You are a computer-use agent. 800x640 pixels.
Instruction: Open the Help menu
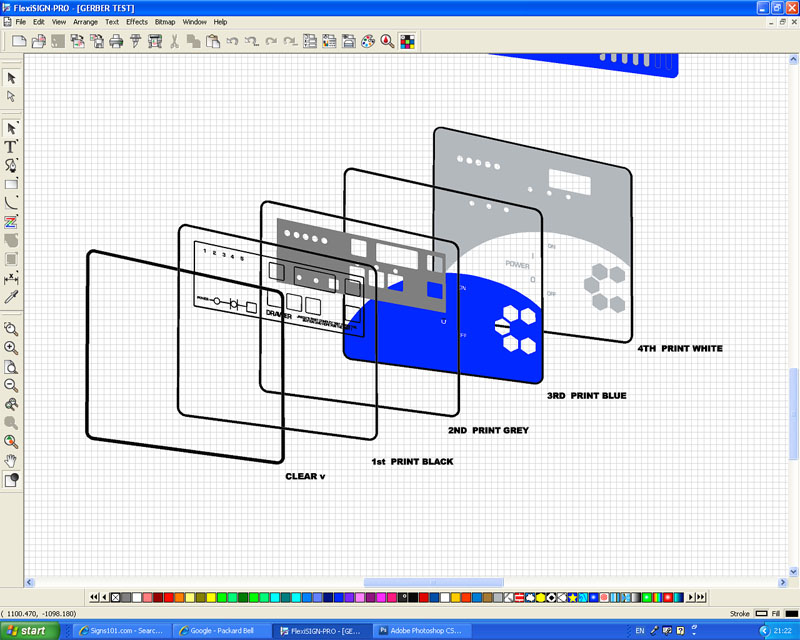point(220,22)
